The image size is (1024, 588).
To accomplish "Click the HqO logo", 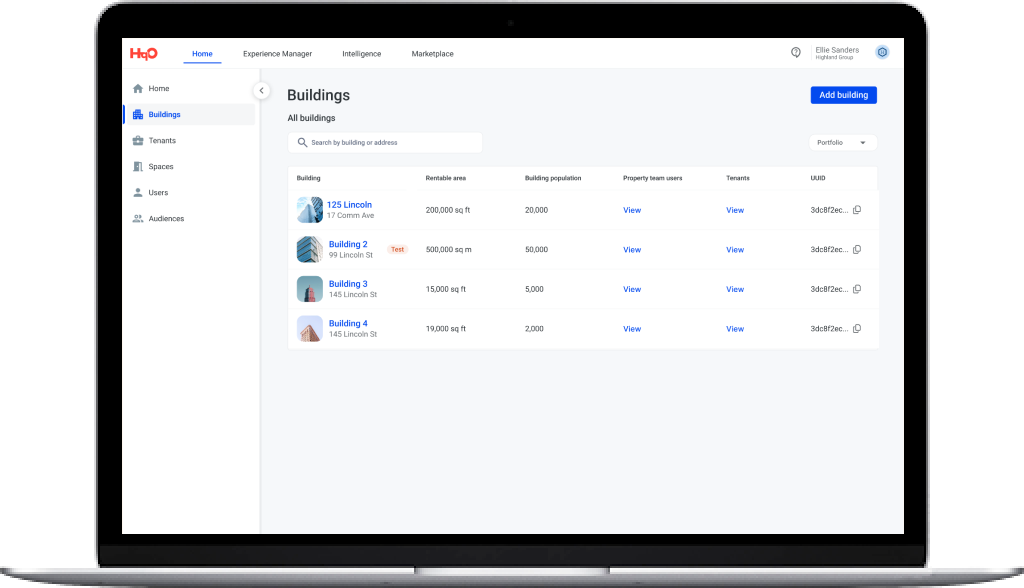I will 143,54.
